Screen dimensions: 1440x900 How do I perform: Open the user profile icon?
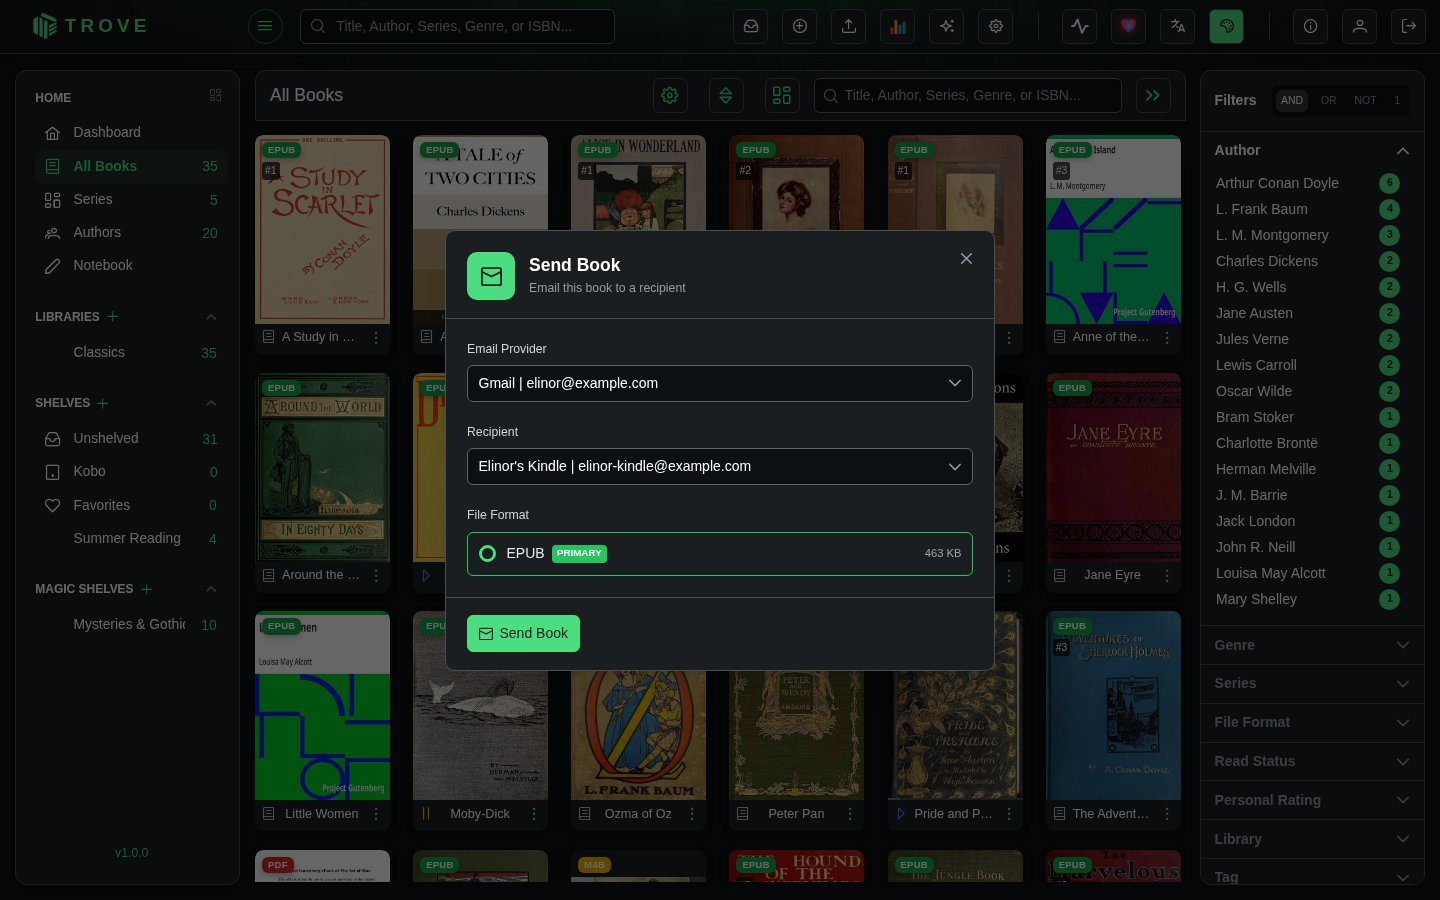tap(1360, 26)
